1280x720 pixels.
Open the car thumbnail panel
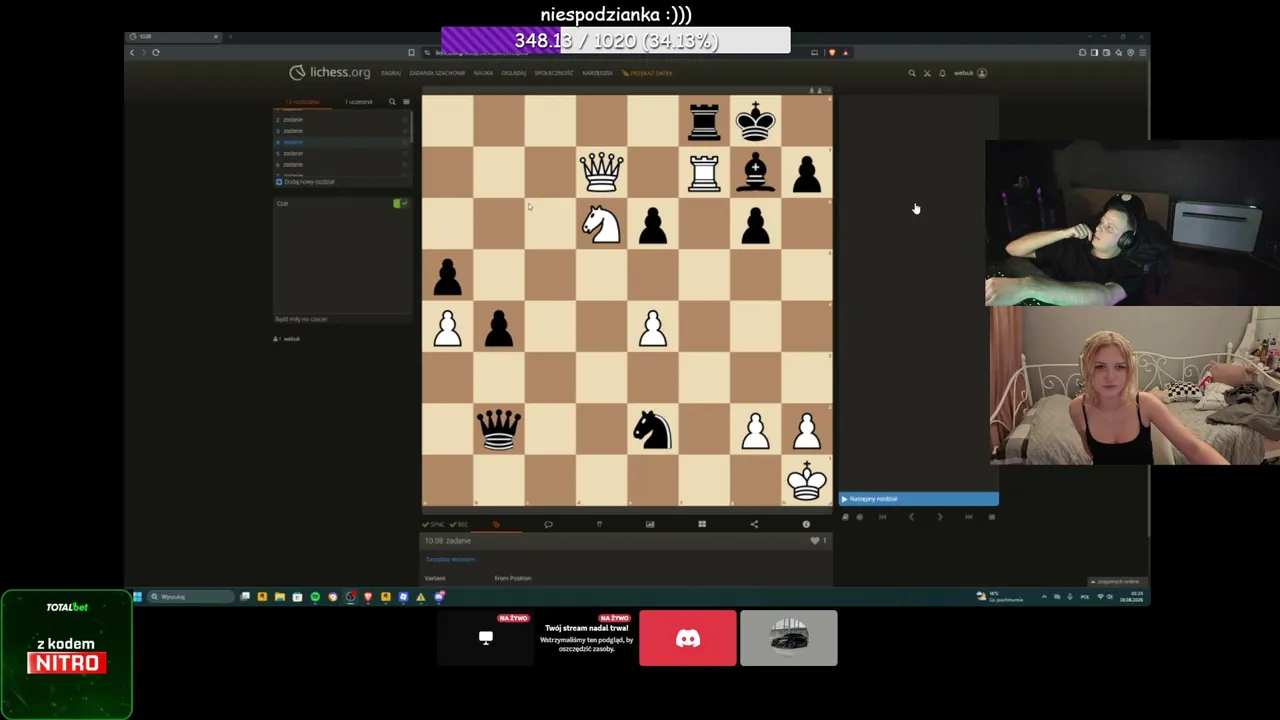[x=789, y=638]
